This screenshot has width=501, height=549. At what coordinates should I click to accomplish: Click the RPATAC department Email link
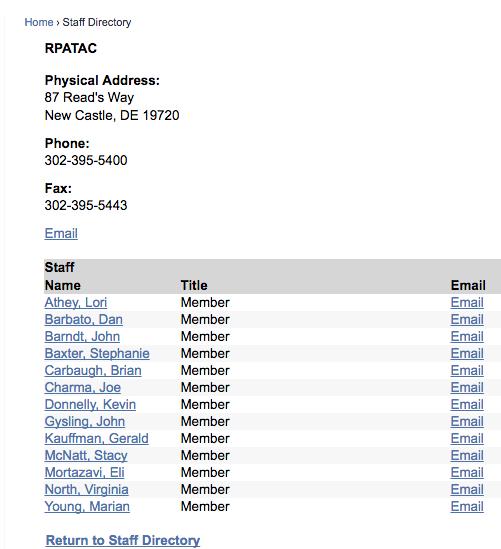[61, 234]
